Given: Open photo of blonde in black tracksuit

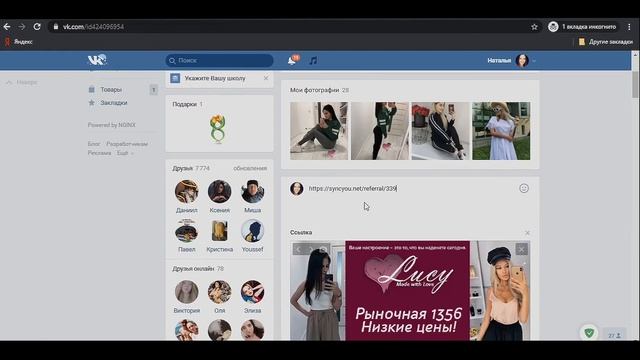Looking at the screenshot, I should click(x=440, y=131).
